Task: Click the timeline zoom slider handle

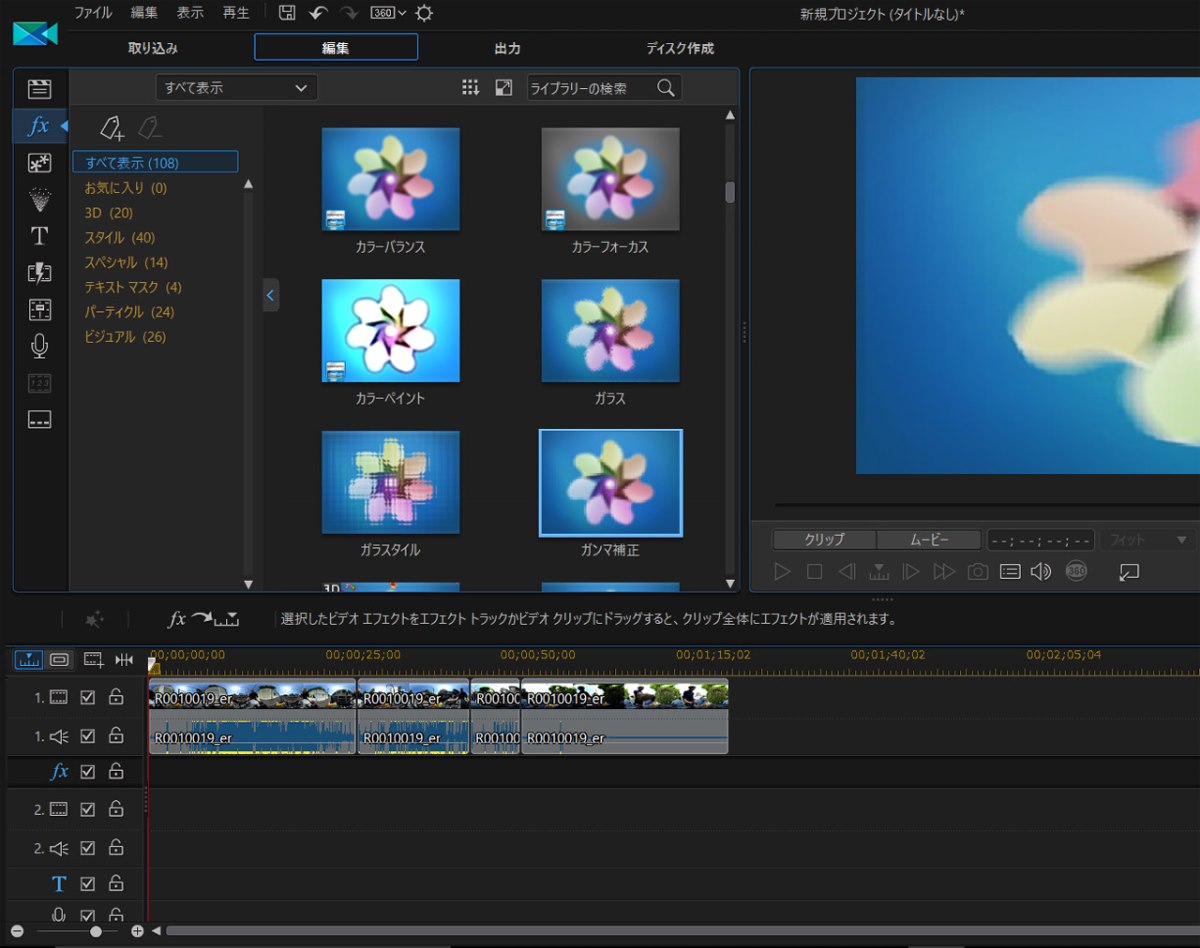Action: click(96, 931)
